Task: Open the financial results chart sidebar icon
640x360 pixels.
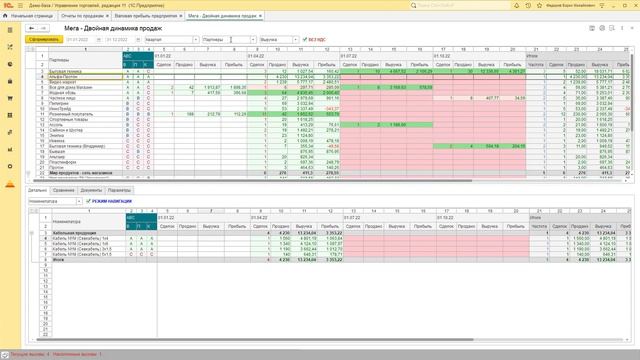Action: (10, 149)
